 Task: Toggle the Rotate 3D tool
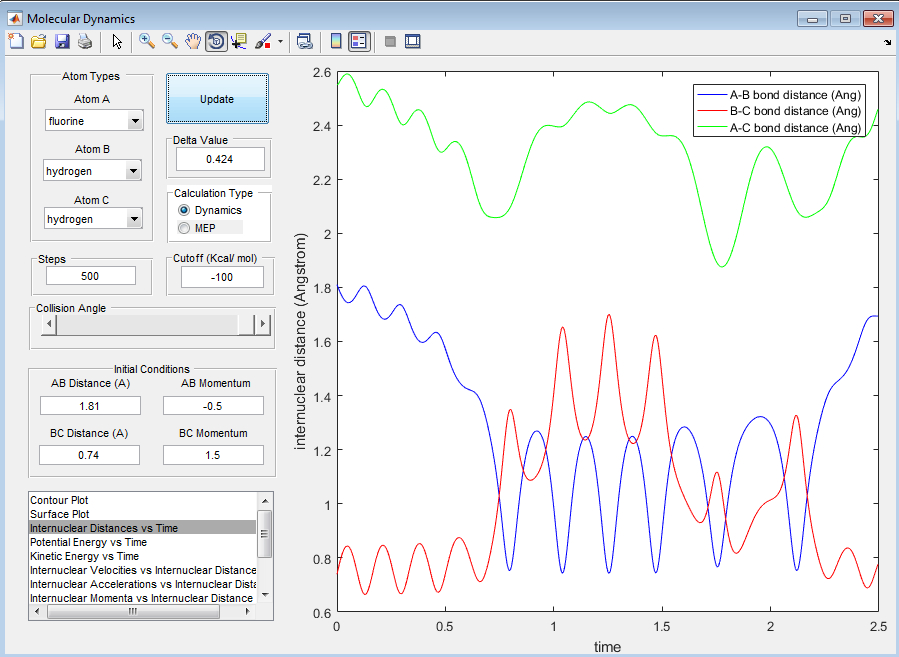coord(216,41)
